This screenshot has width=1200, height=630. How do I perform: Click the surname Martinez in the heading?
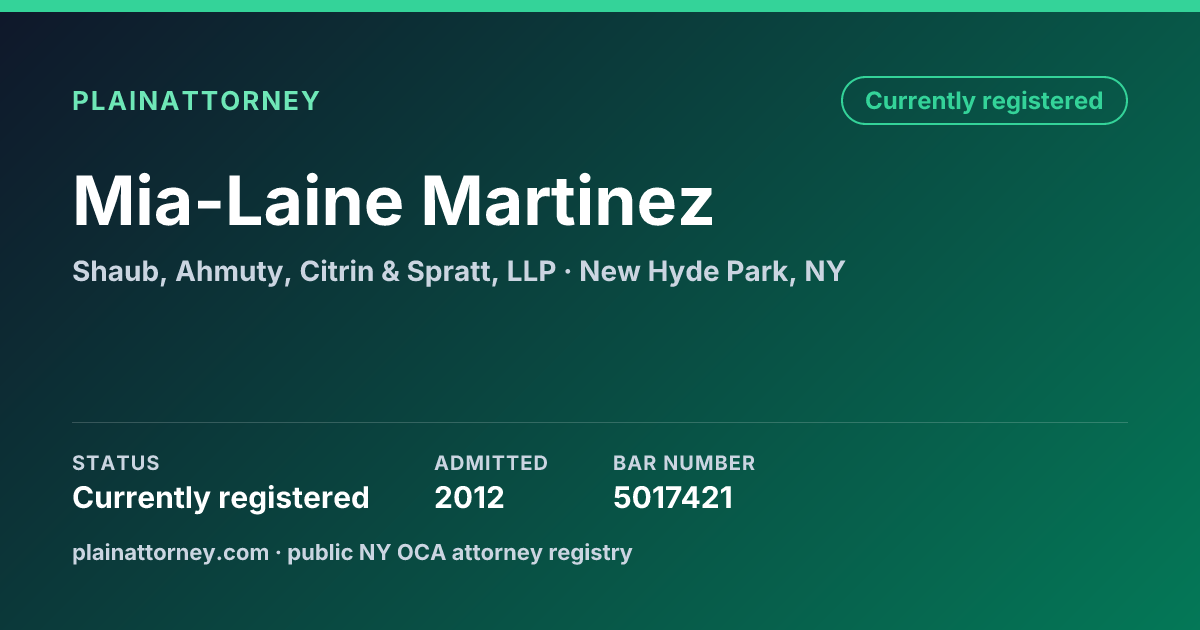coord(567,201)
